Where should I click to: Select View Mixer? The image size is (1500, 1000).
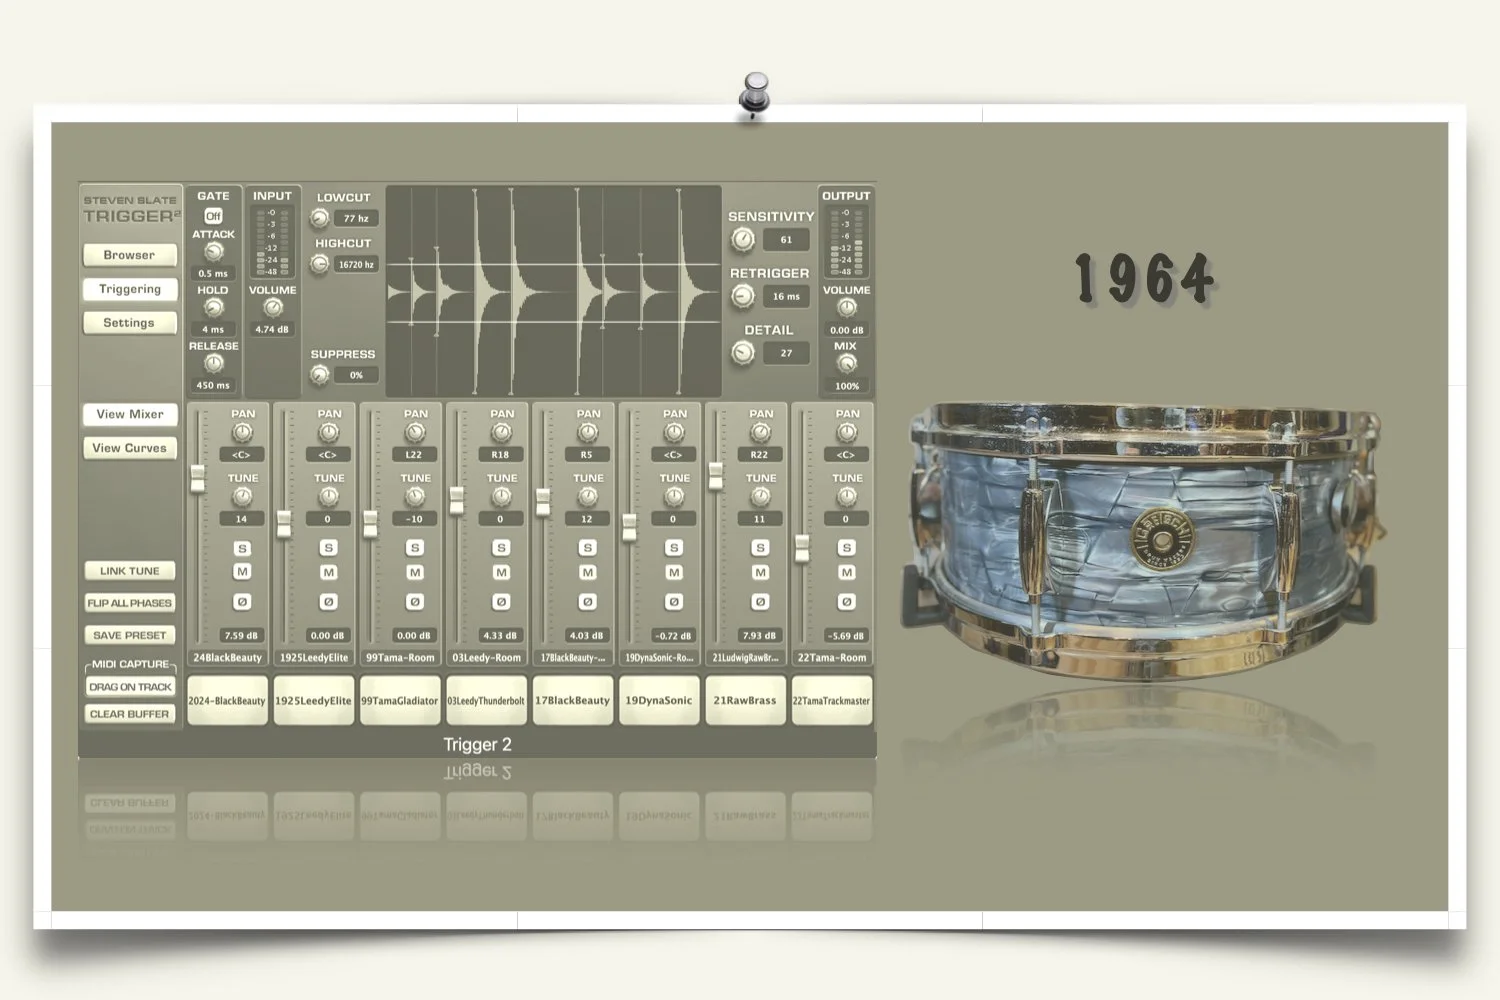[x=130, y=414]
